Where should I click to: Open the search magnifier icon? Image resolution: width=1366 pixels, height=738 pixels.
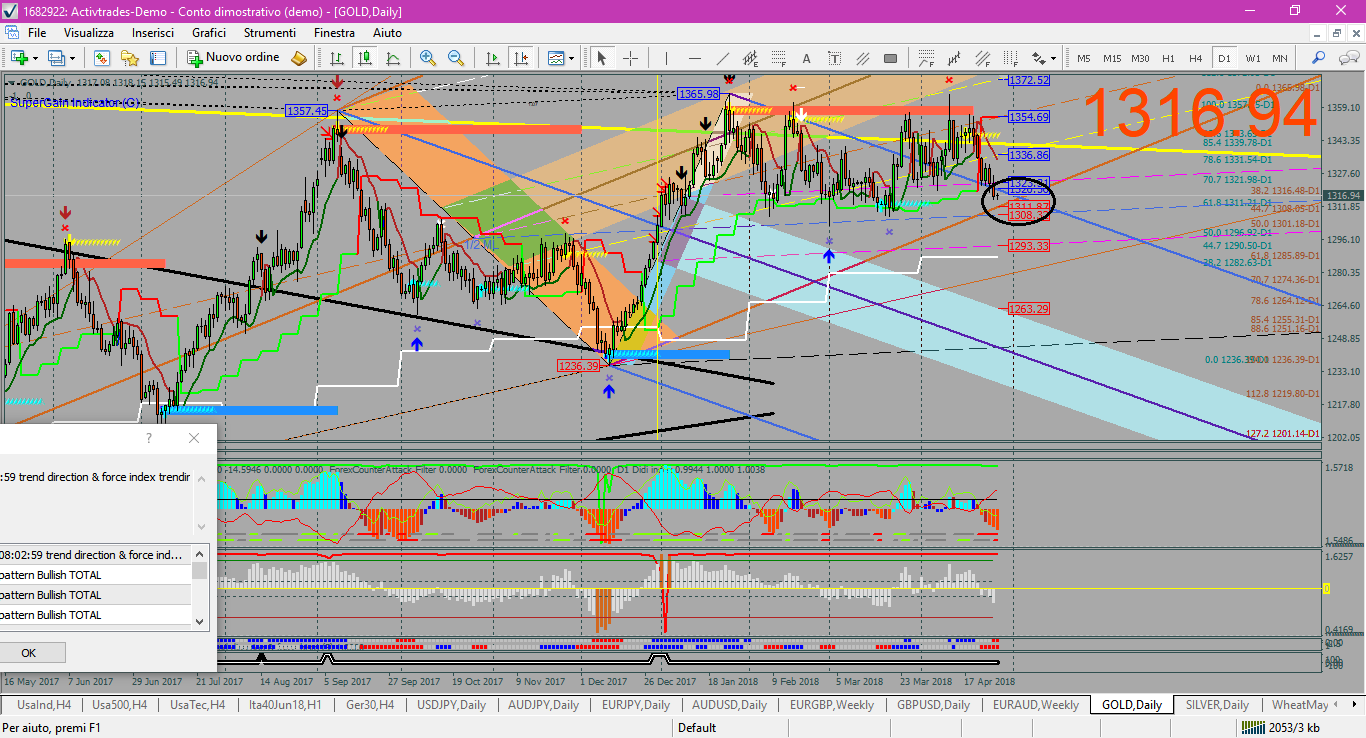point(1319,58)
